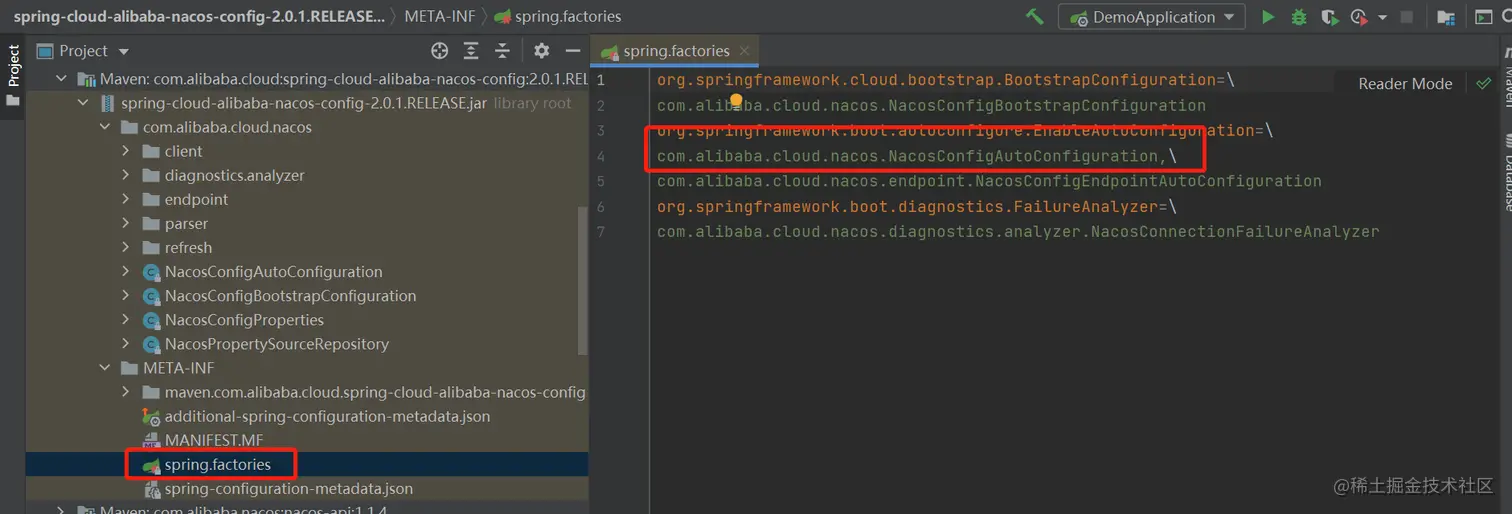Click the META-INF breadcrumb

click(439, 17)
